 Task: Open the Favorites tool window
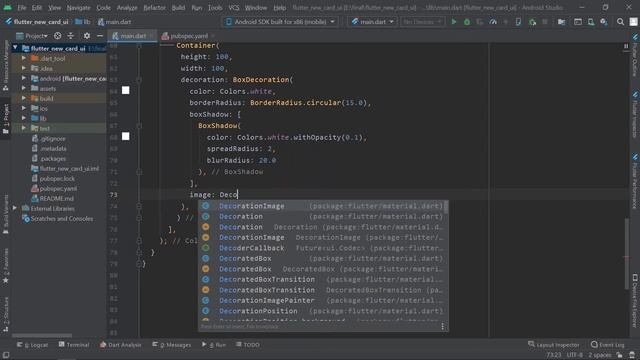(x=5, y=265)
